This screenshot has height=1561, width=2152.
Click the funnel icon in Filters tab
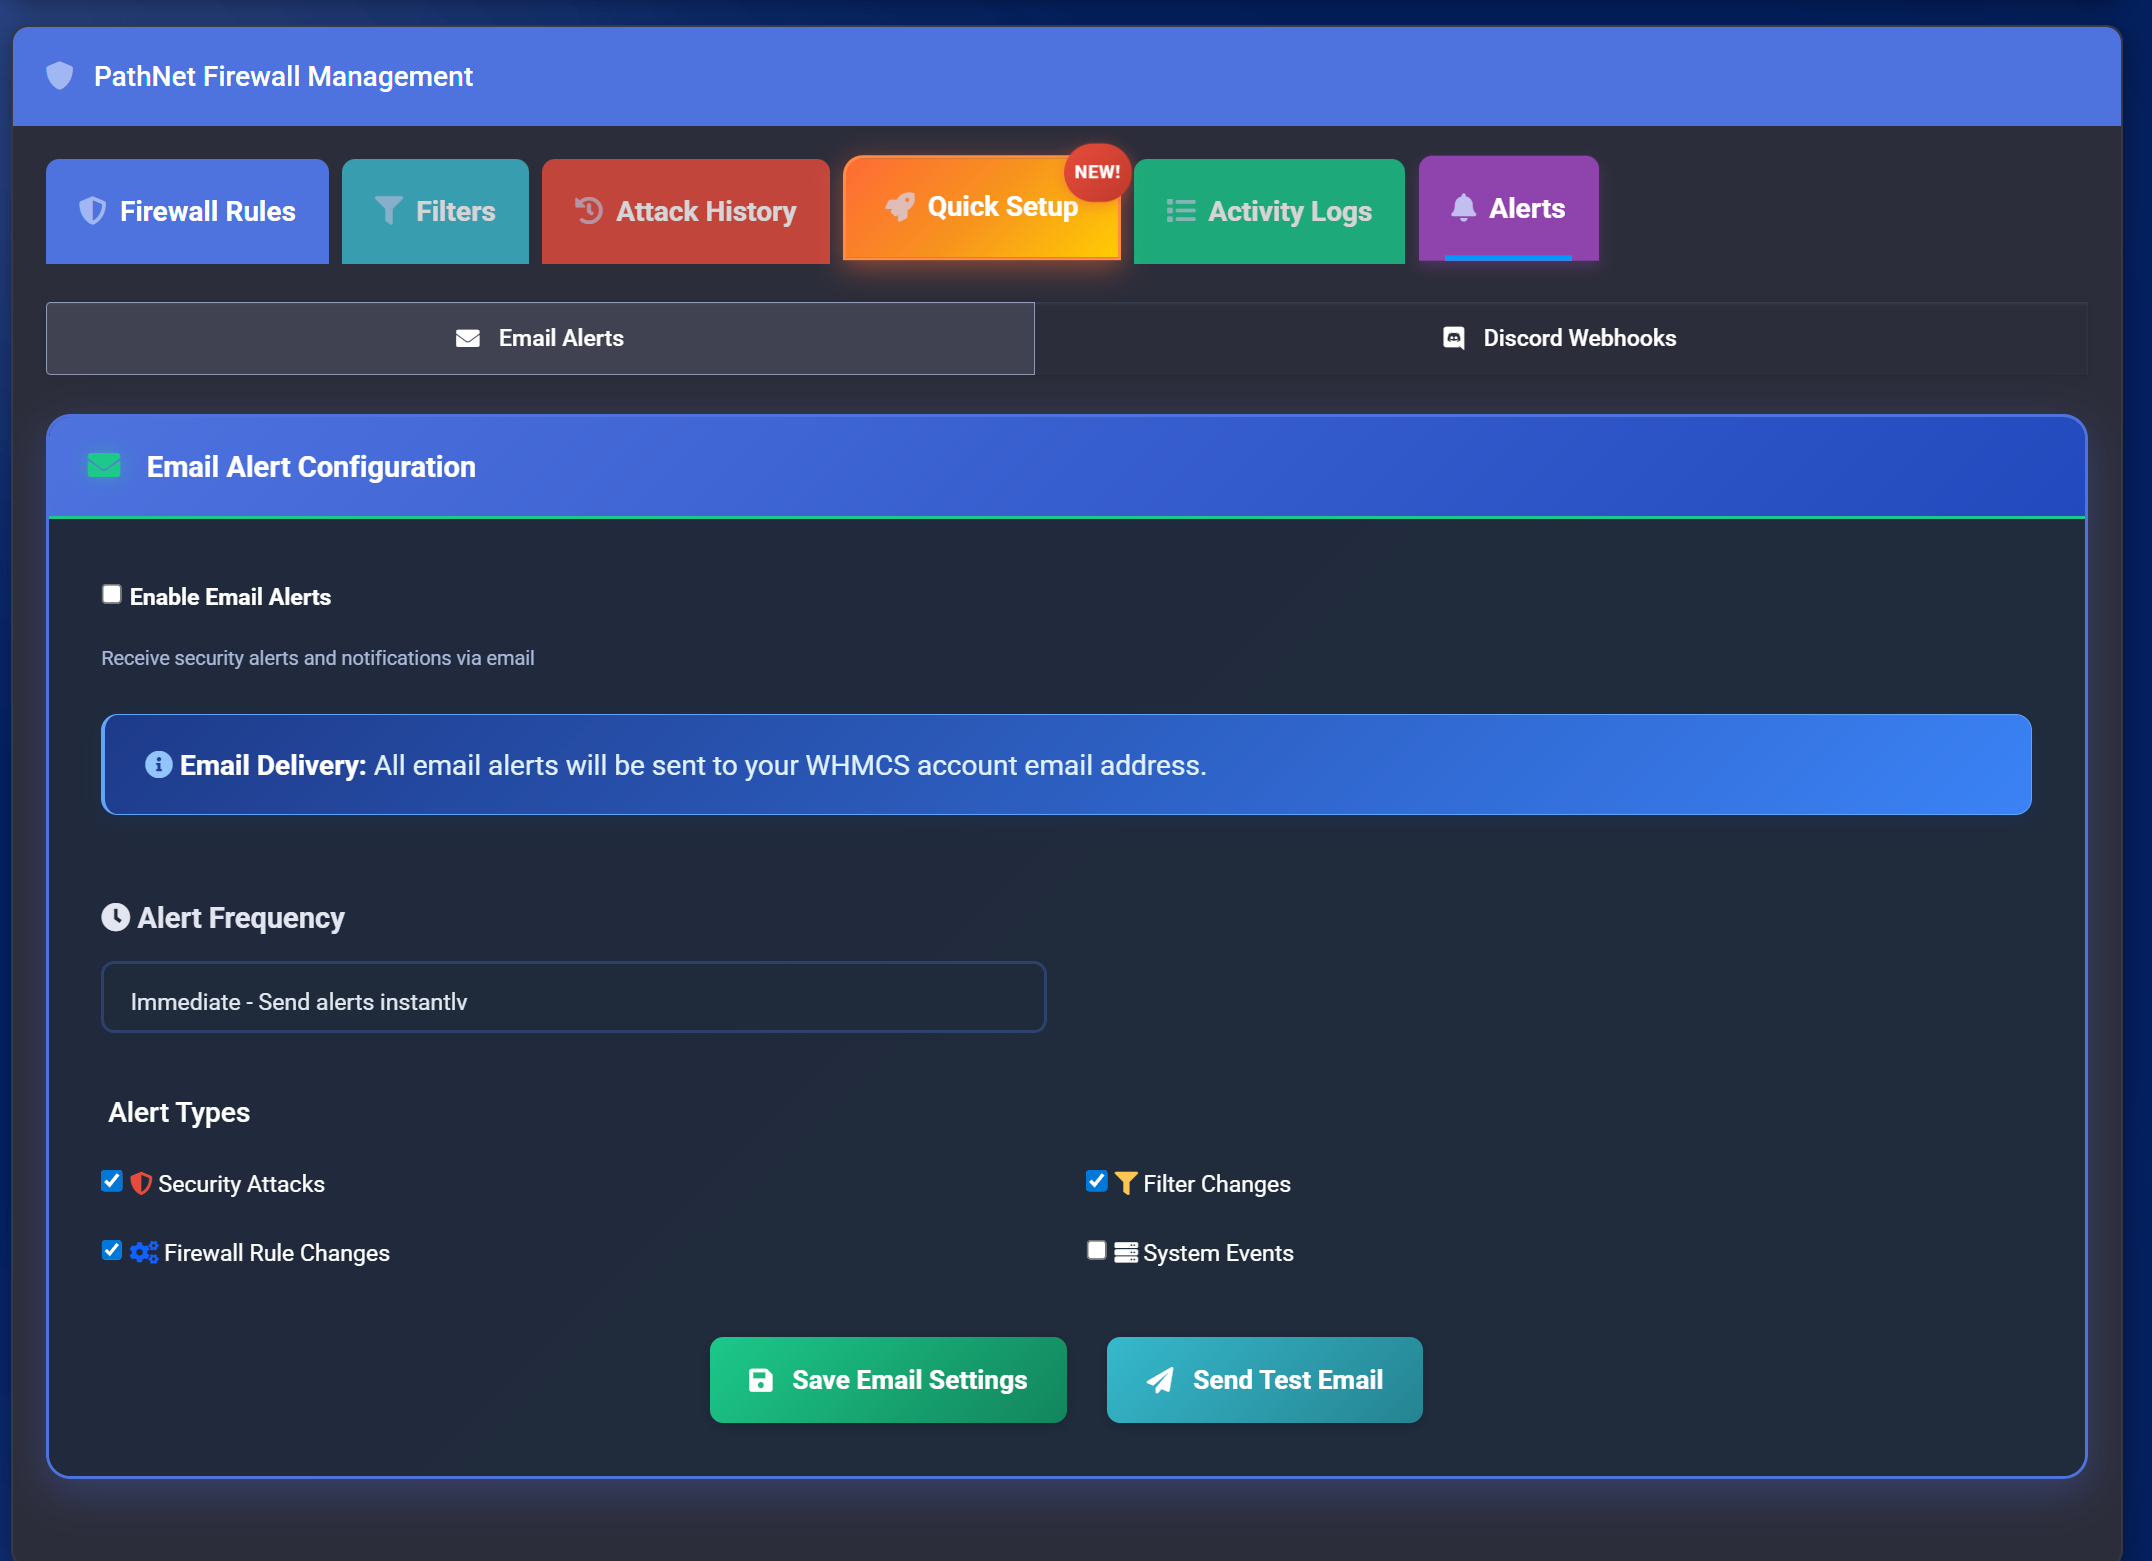[x=388, y=211]
